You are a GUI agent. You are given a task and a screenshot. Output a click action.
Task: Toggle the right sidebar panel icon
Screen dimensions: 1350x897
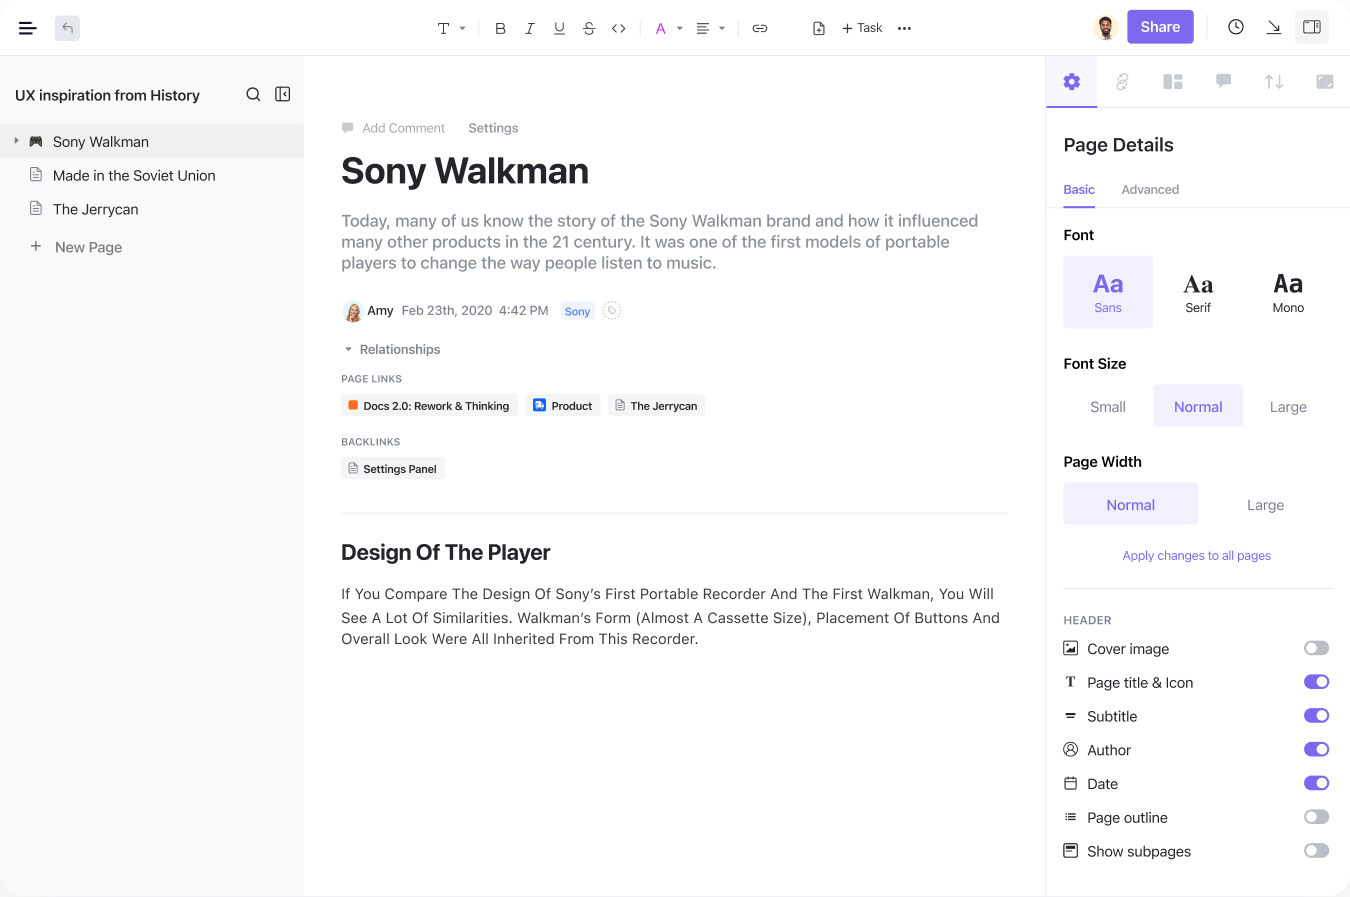coord(1312,27)
